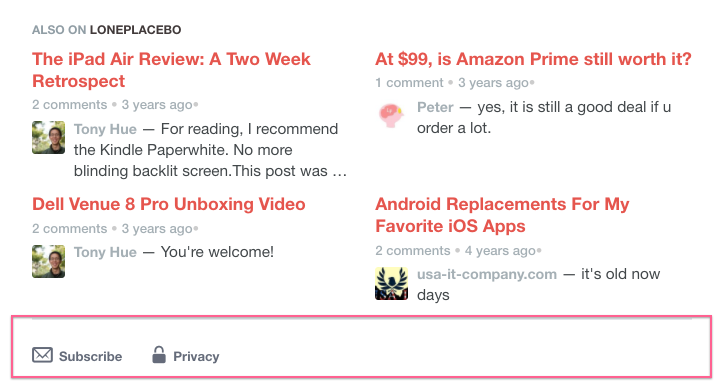Click Peter's pink brain avatar
This screenshot has width=725, height=382.
point(391,115)
